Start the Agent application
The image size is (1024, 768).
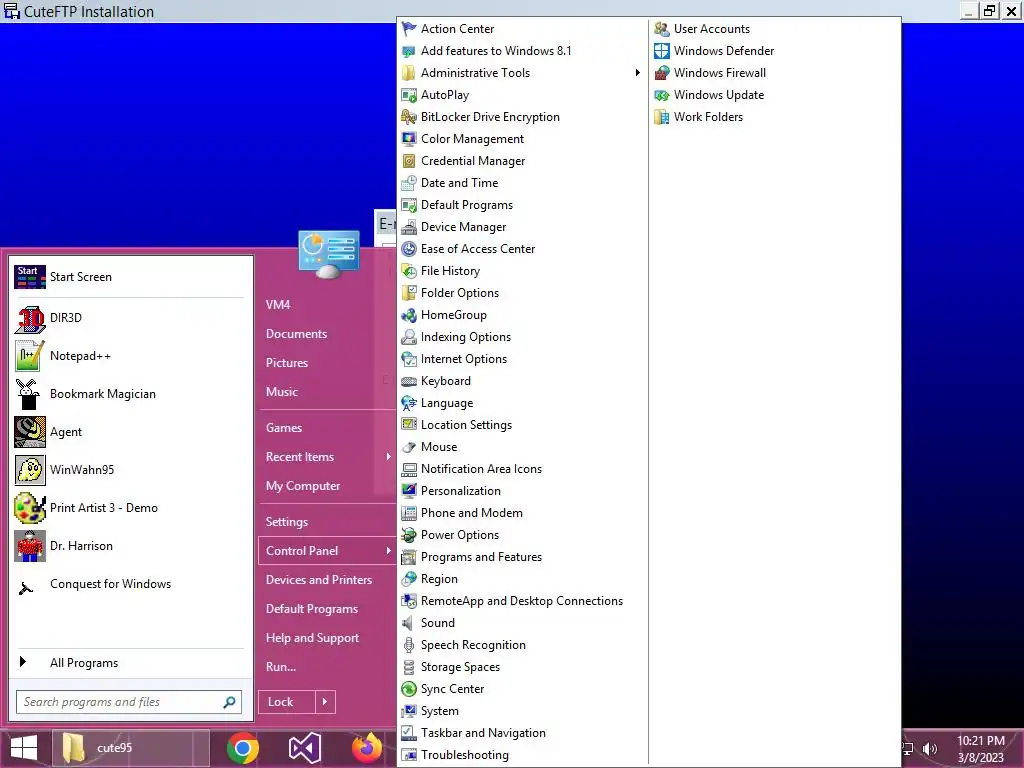[x=131, y=432]
